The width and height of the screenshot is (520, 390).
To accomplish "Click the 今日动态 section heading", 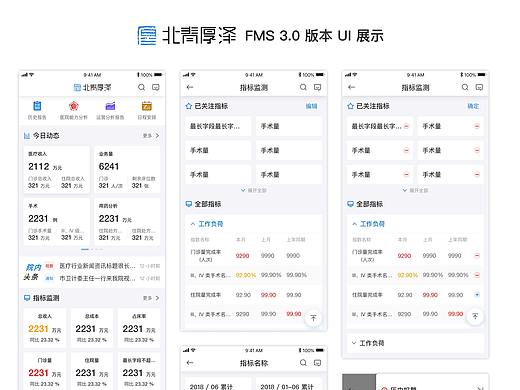I will [46, 136].
